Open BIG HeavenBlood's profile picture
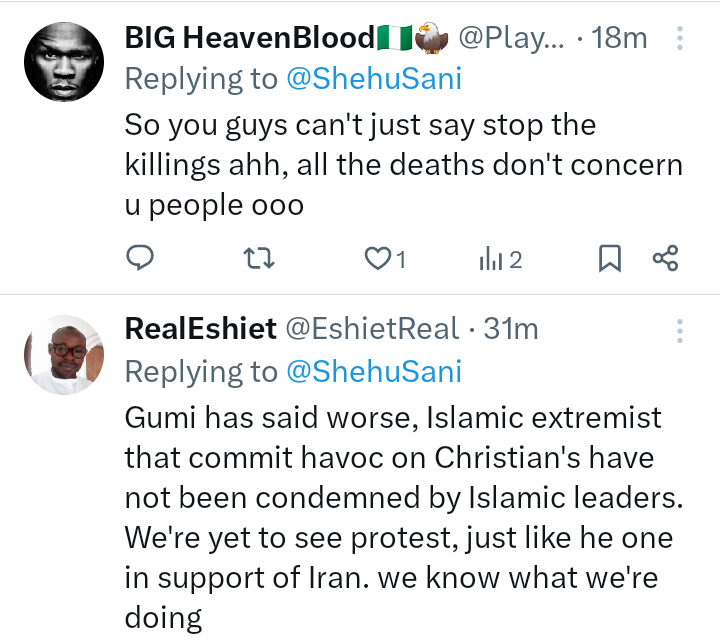 click(x=63, y=60)
